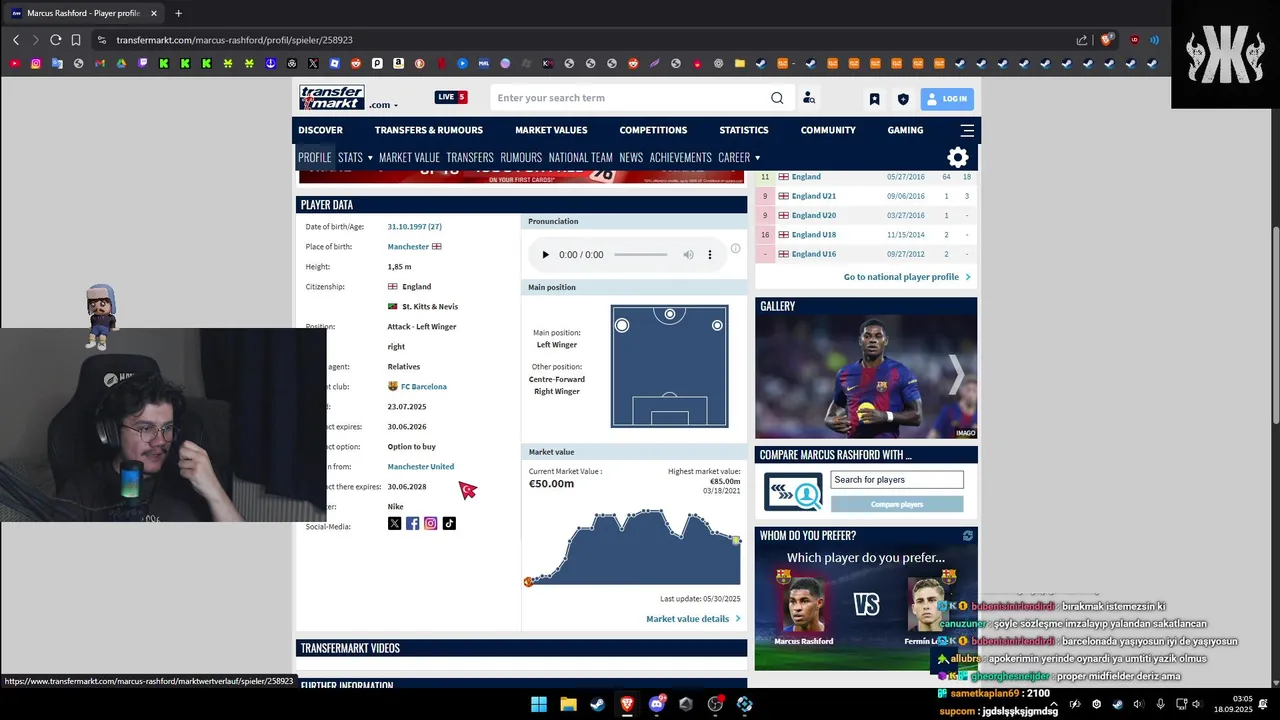Open the PROFILE tab
Screen dimensions: 1280x720
point(315,157)
